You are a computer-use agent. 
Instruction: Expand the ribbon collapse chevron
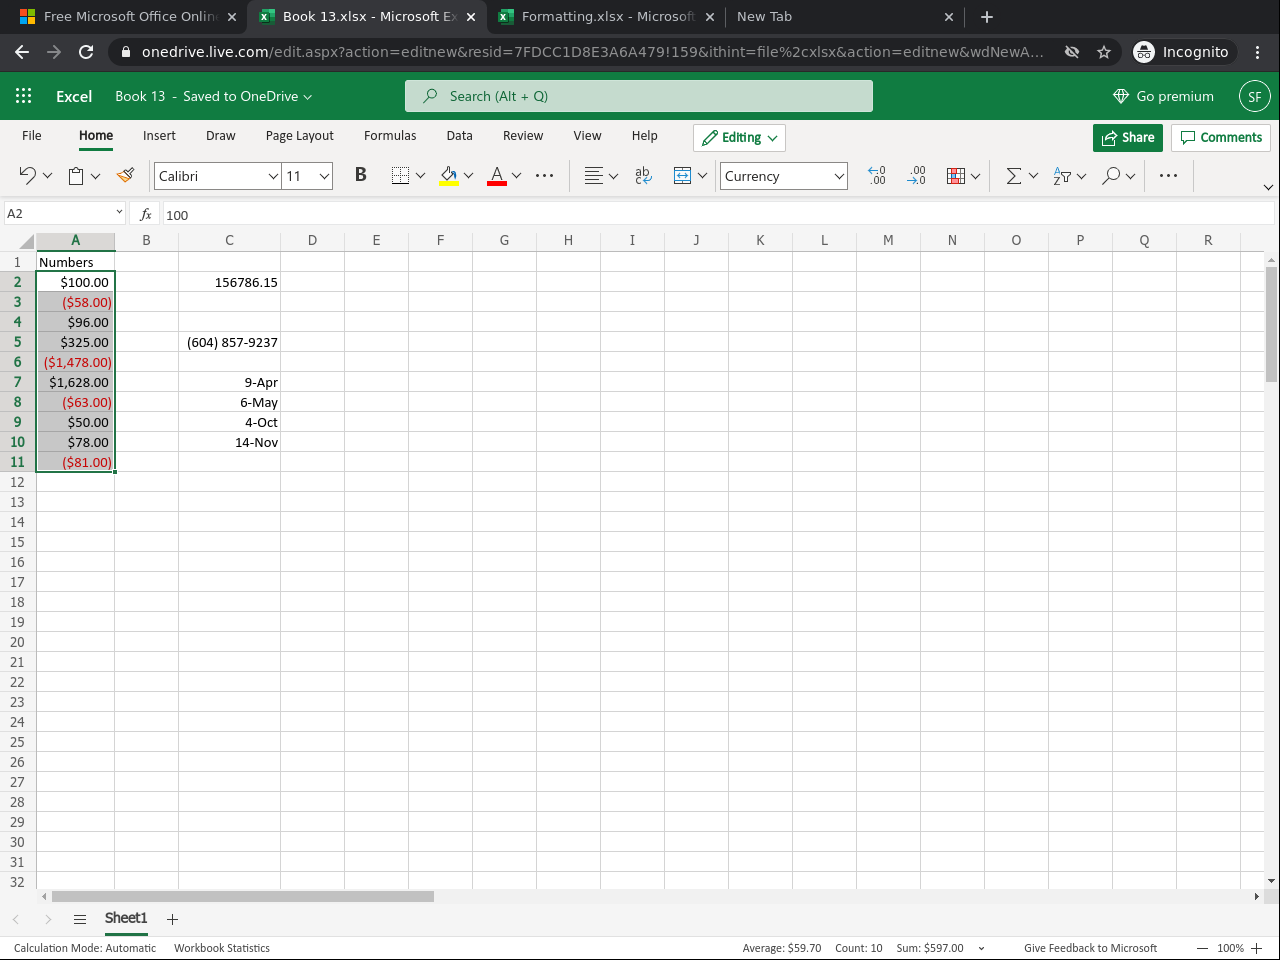[x=1268, y=187]
